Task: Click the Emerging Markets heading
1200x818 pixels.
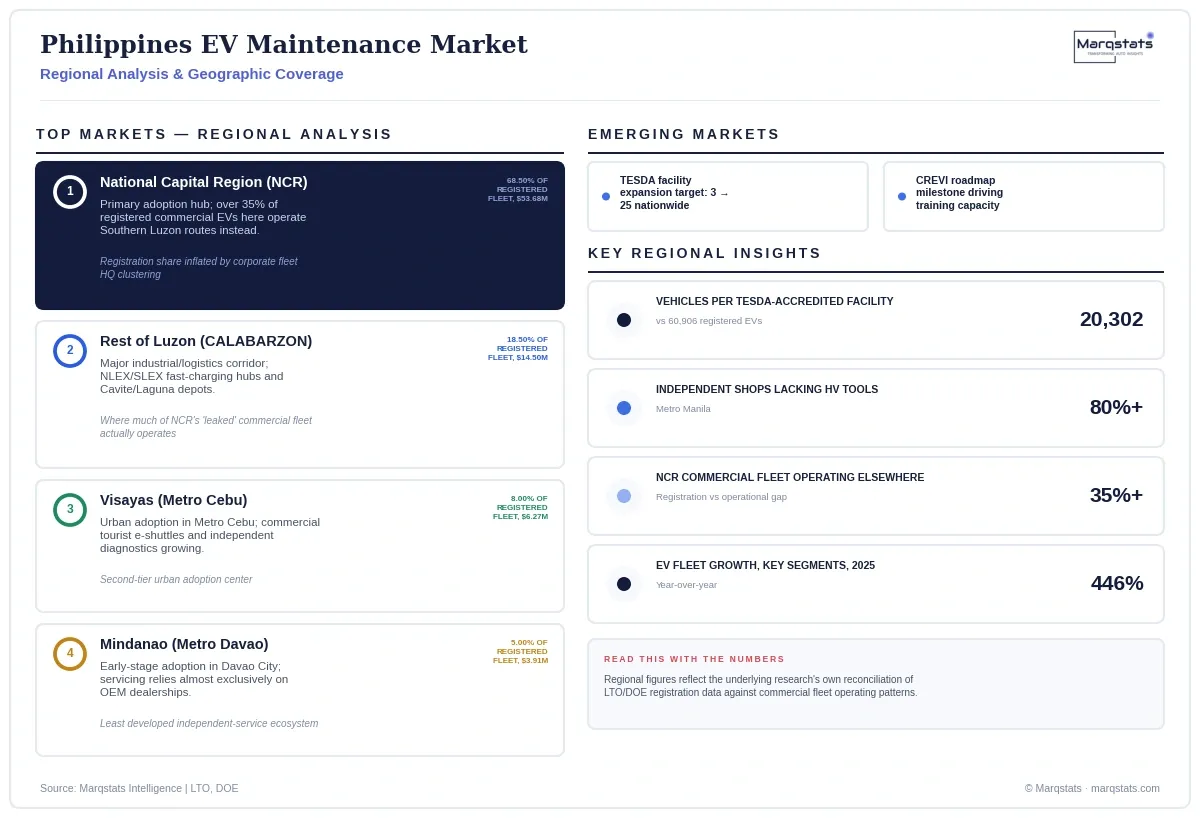Action: click(684, 134)
